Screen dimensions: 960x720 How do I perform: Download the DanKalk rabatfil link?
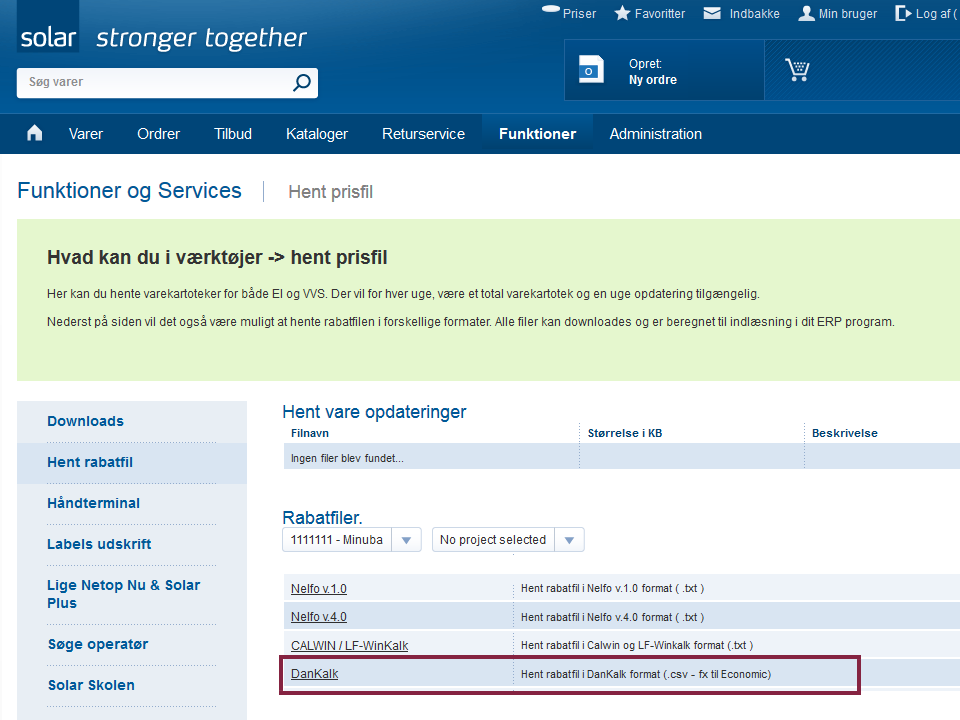pyautogui.click(x=315, y=674)
